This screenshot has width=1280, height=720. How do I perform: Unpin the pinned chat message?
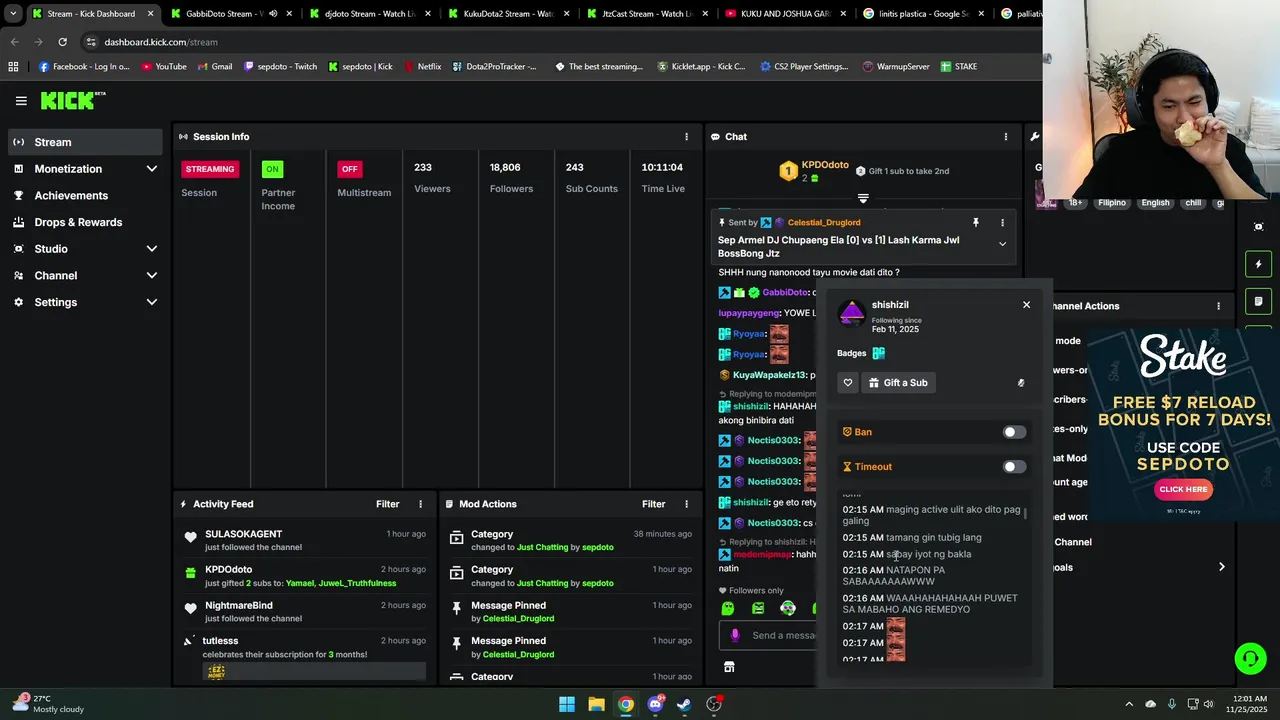point(976,223)
